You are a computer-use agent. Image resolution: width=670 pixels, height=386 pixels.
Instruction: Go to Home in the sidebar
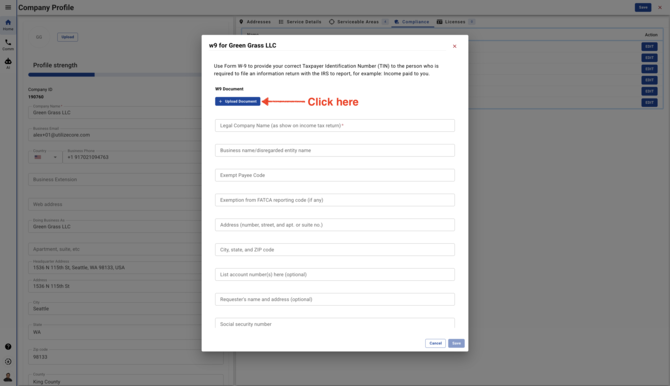[x=8, y=25]
